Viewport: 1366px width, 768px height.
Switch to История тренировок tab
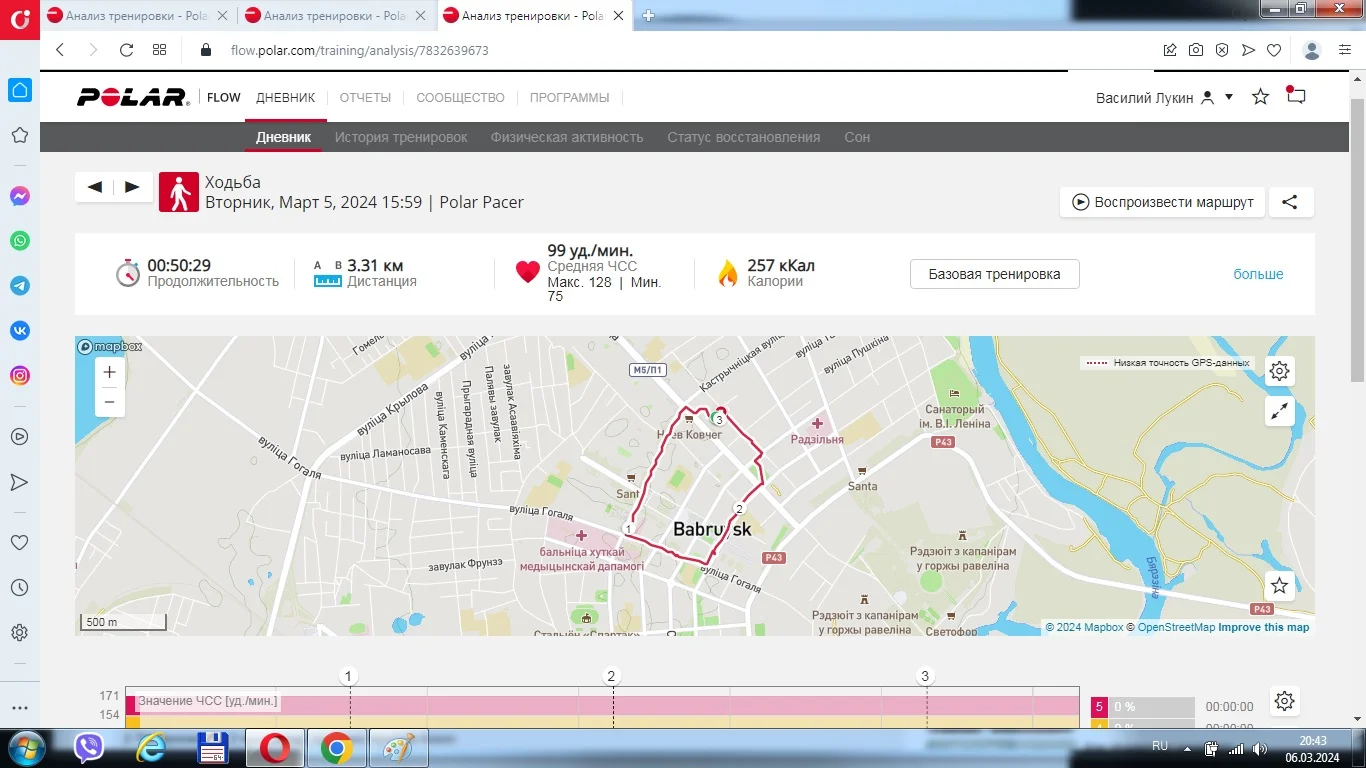pyautogui.click(x=401, y=137)
